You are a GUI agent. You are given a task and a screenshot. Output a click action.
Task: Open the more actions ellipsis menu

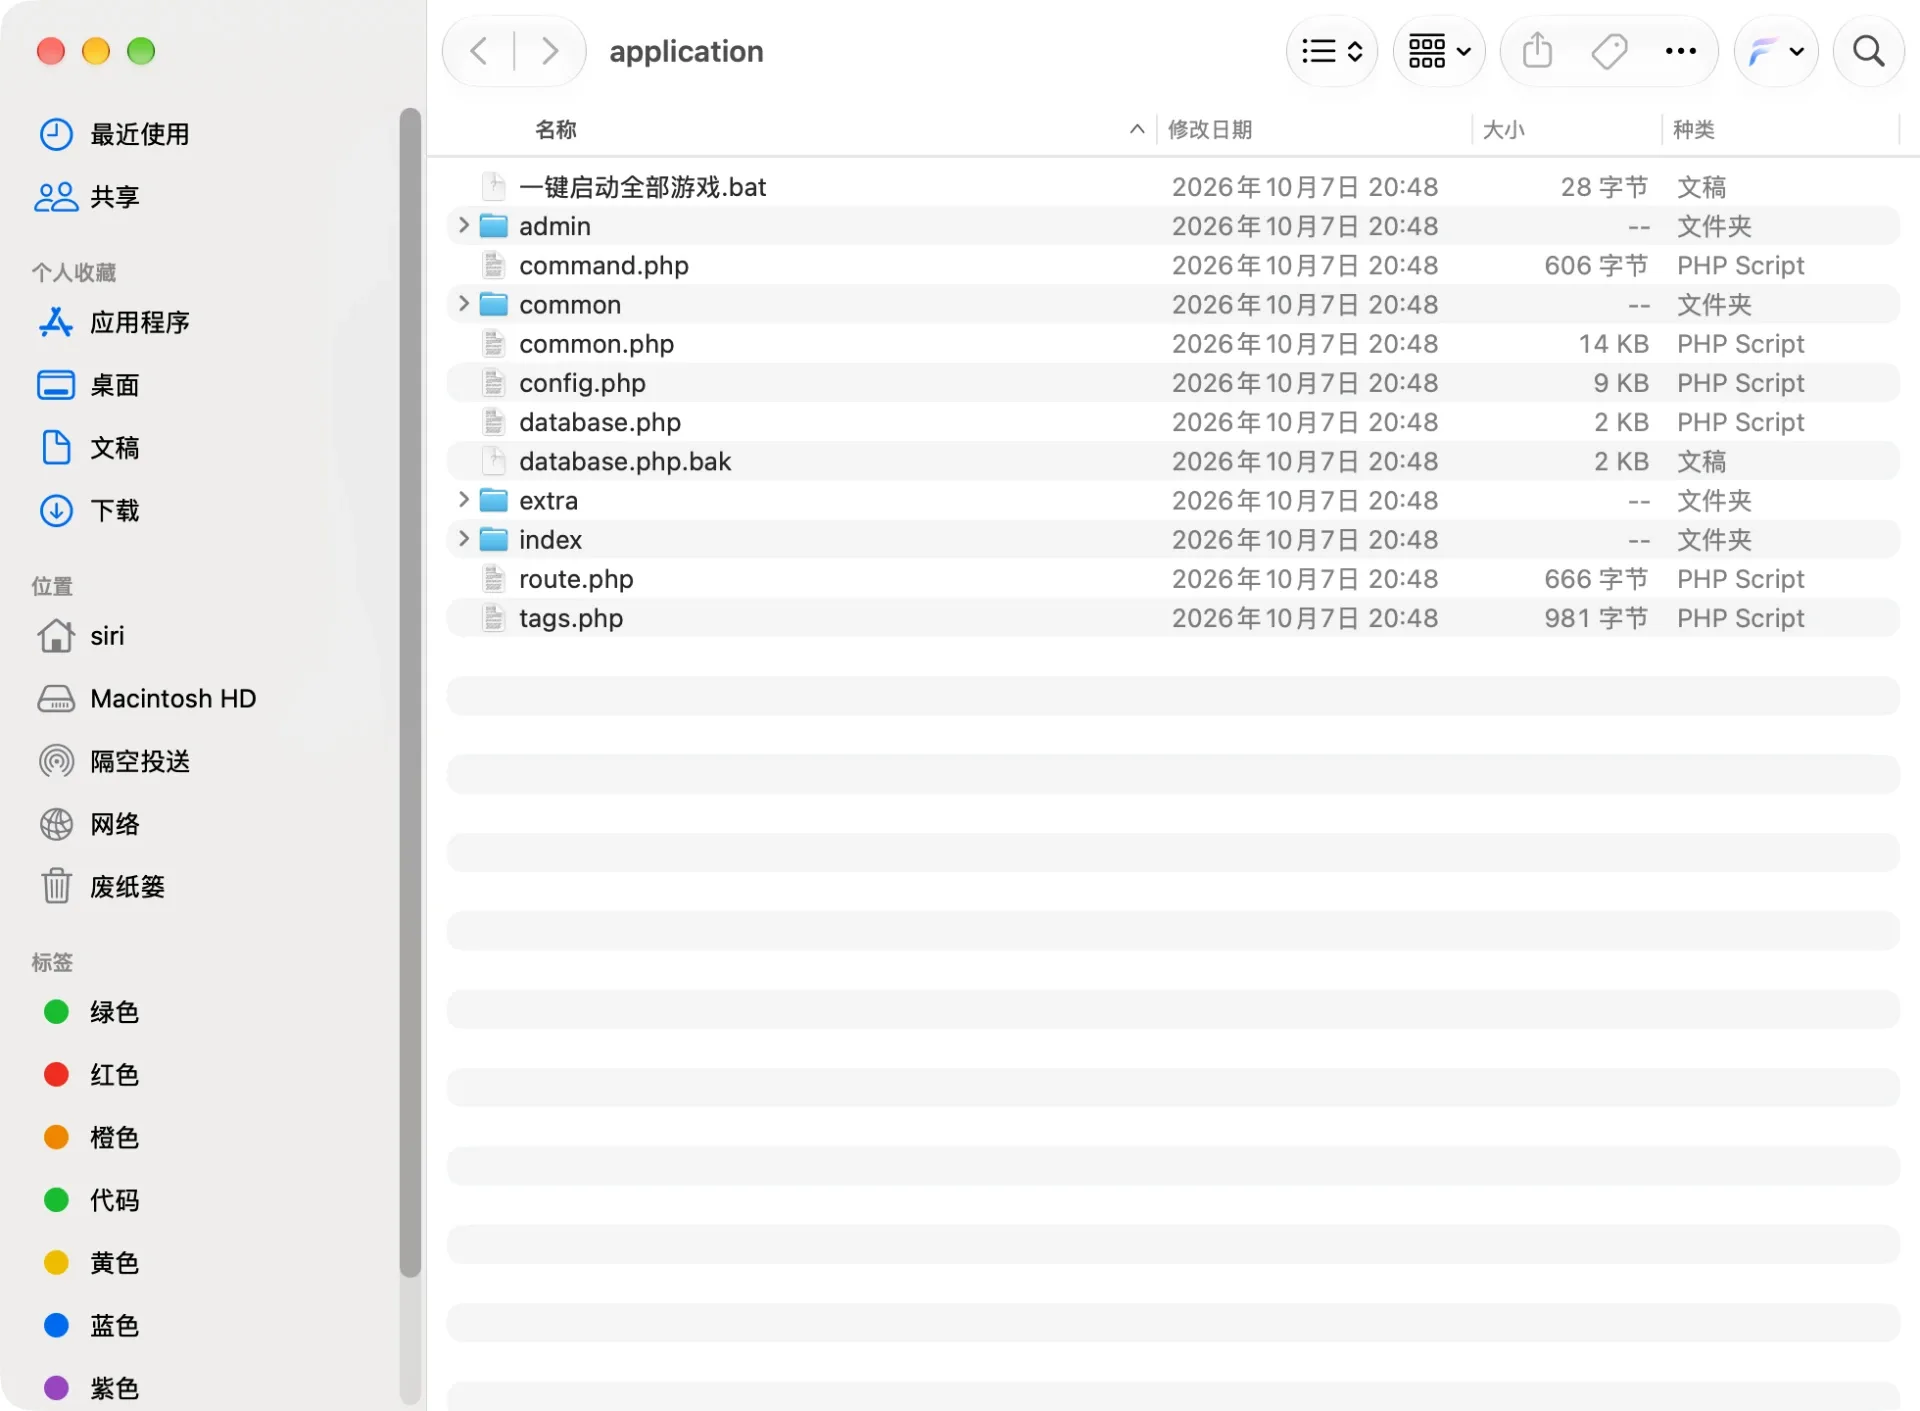tap(1681, 51)
